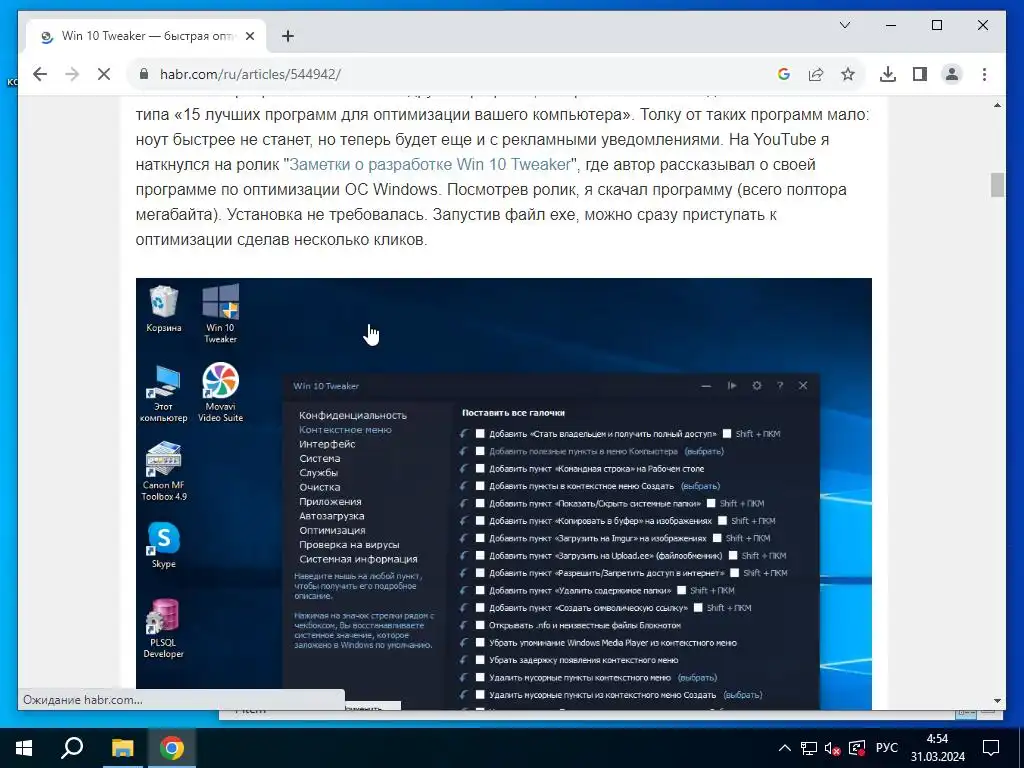
Task: Open the link Заметки о разработке Win 10 Tweaker
Action: (430, 165)
